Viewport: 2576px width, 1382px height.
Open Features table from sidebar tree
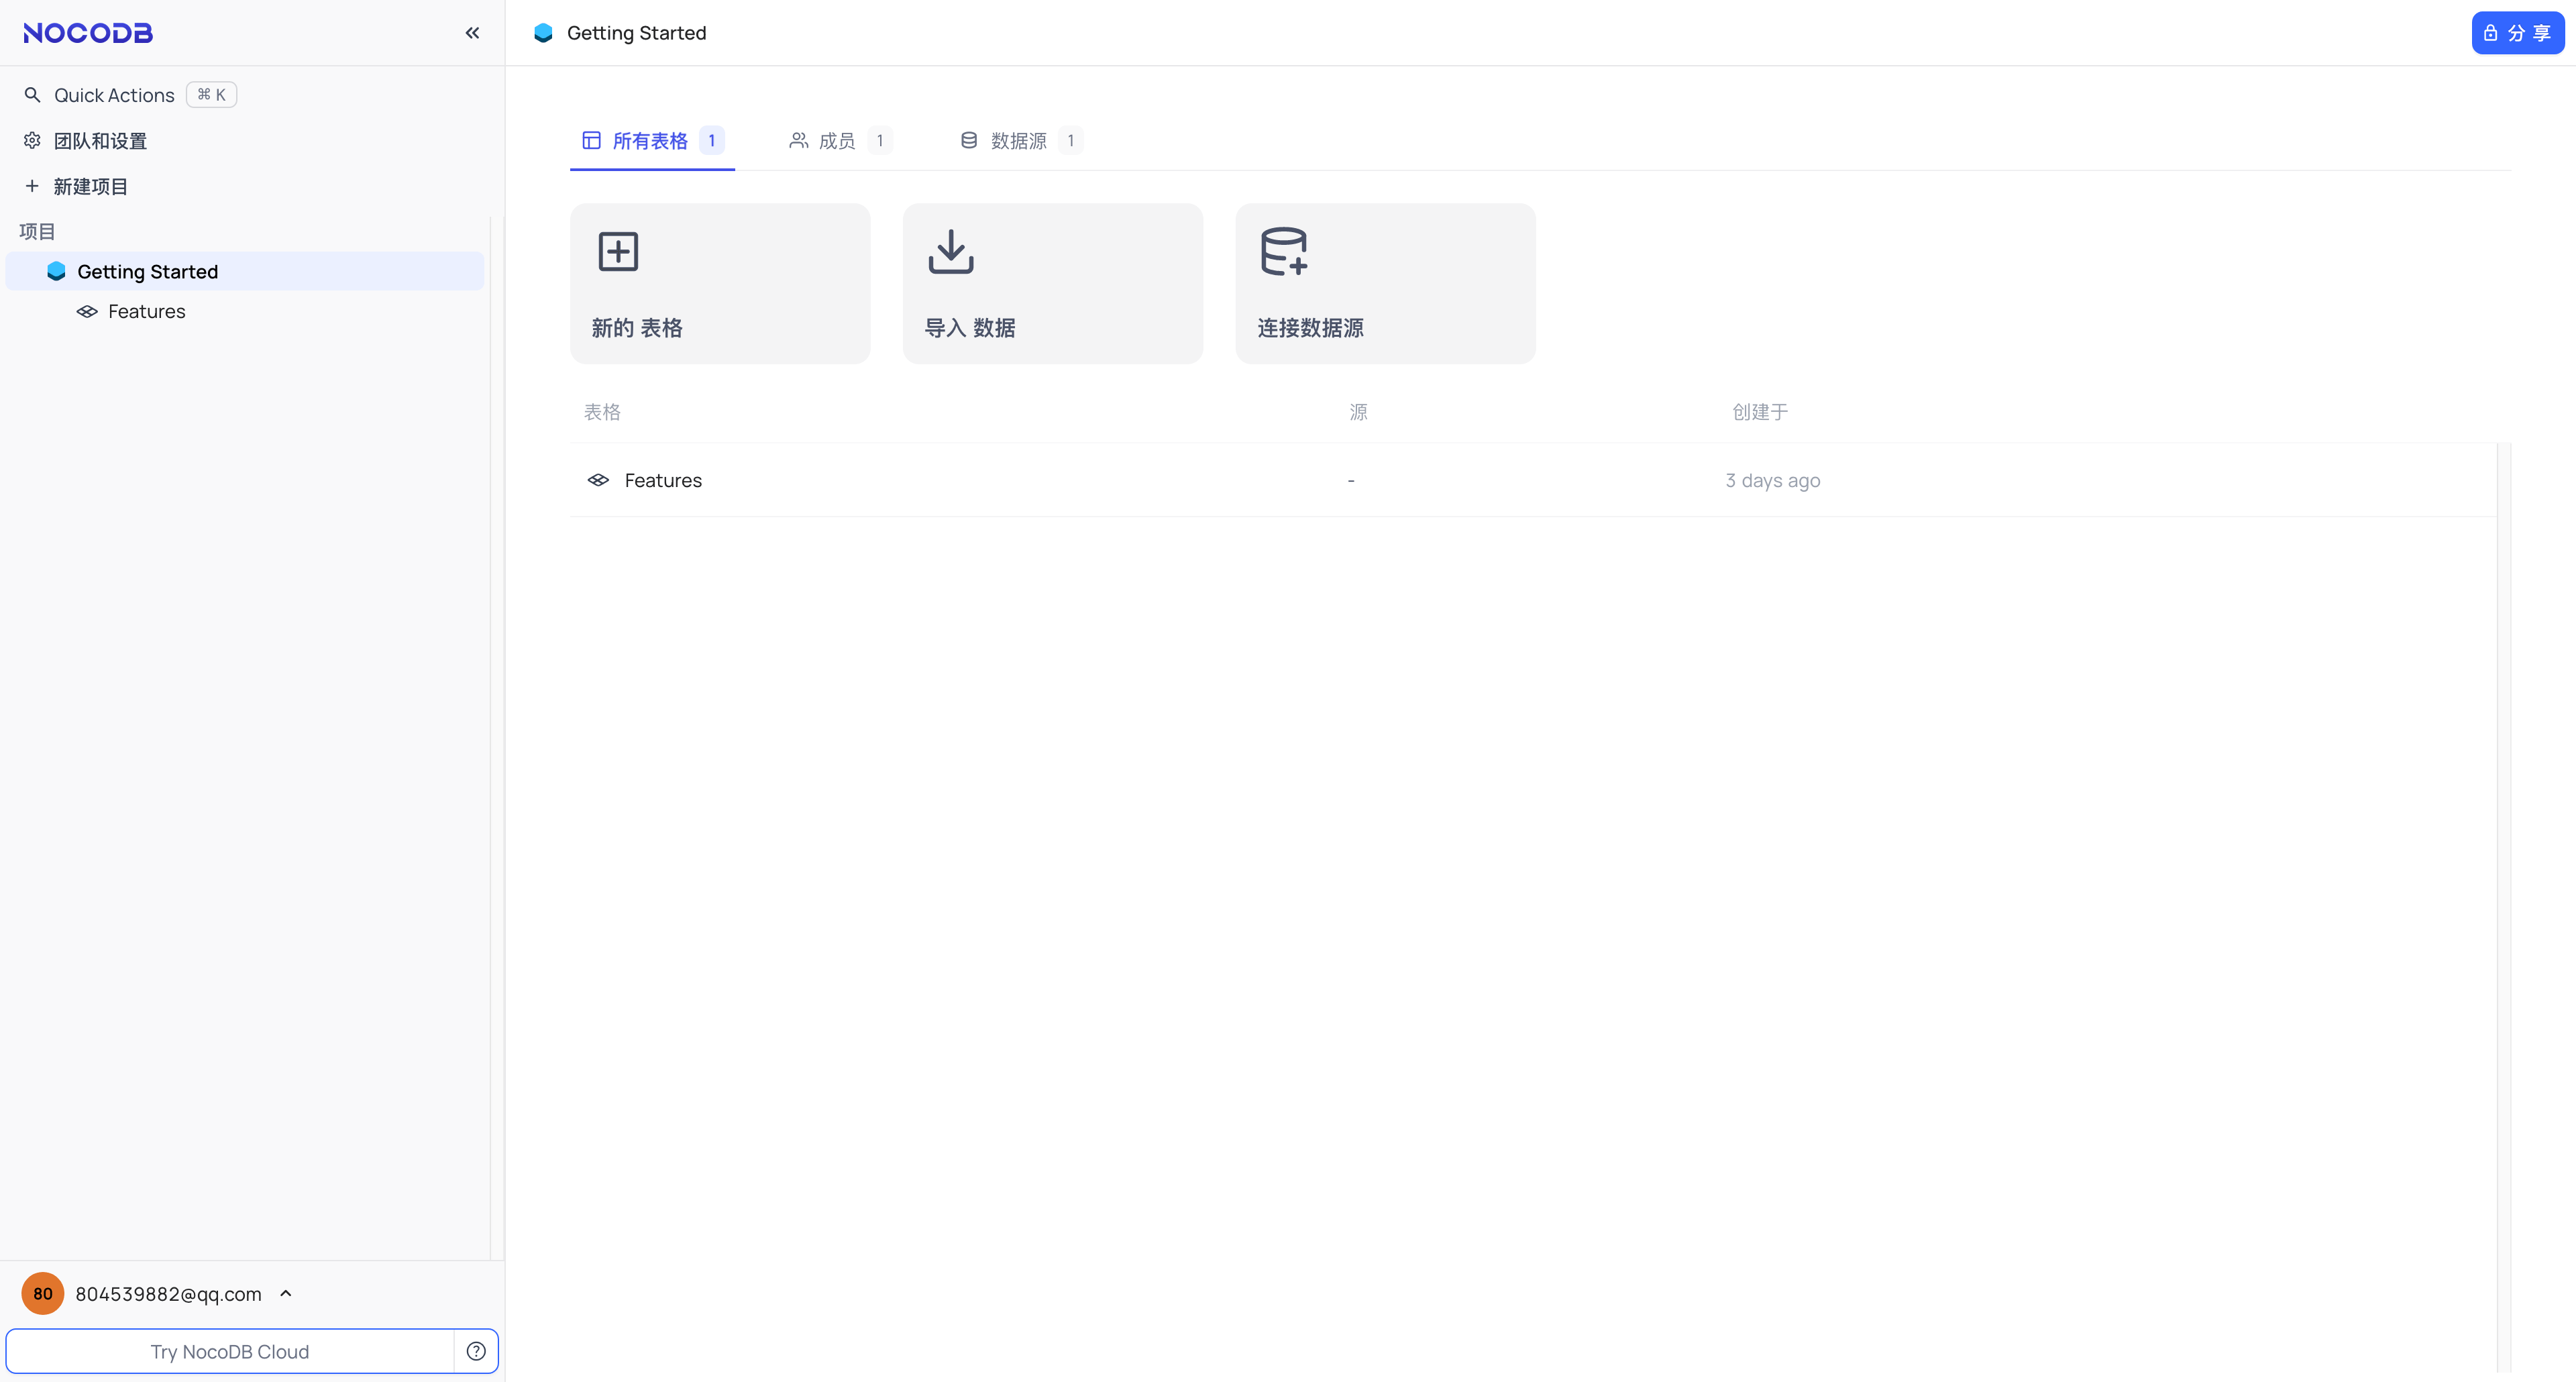tap(146, 311)
